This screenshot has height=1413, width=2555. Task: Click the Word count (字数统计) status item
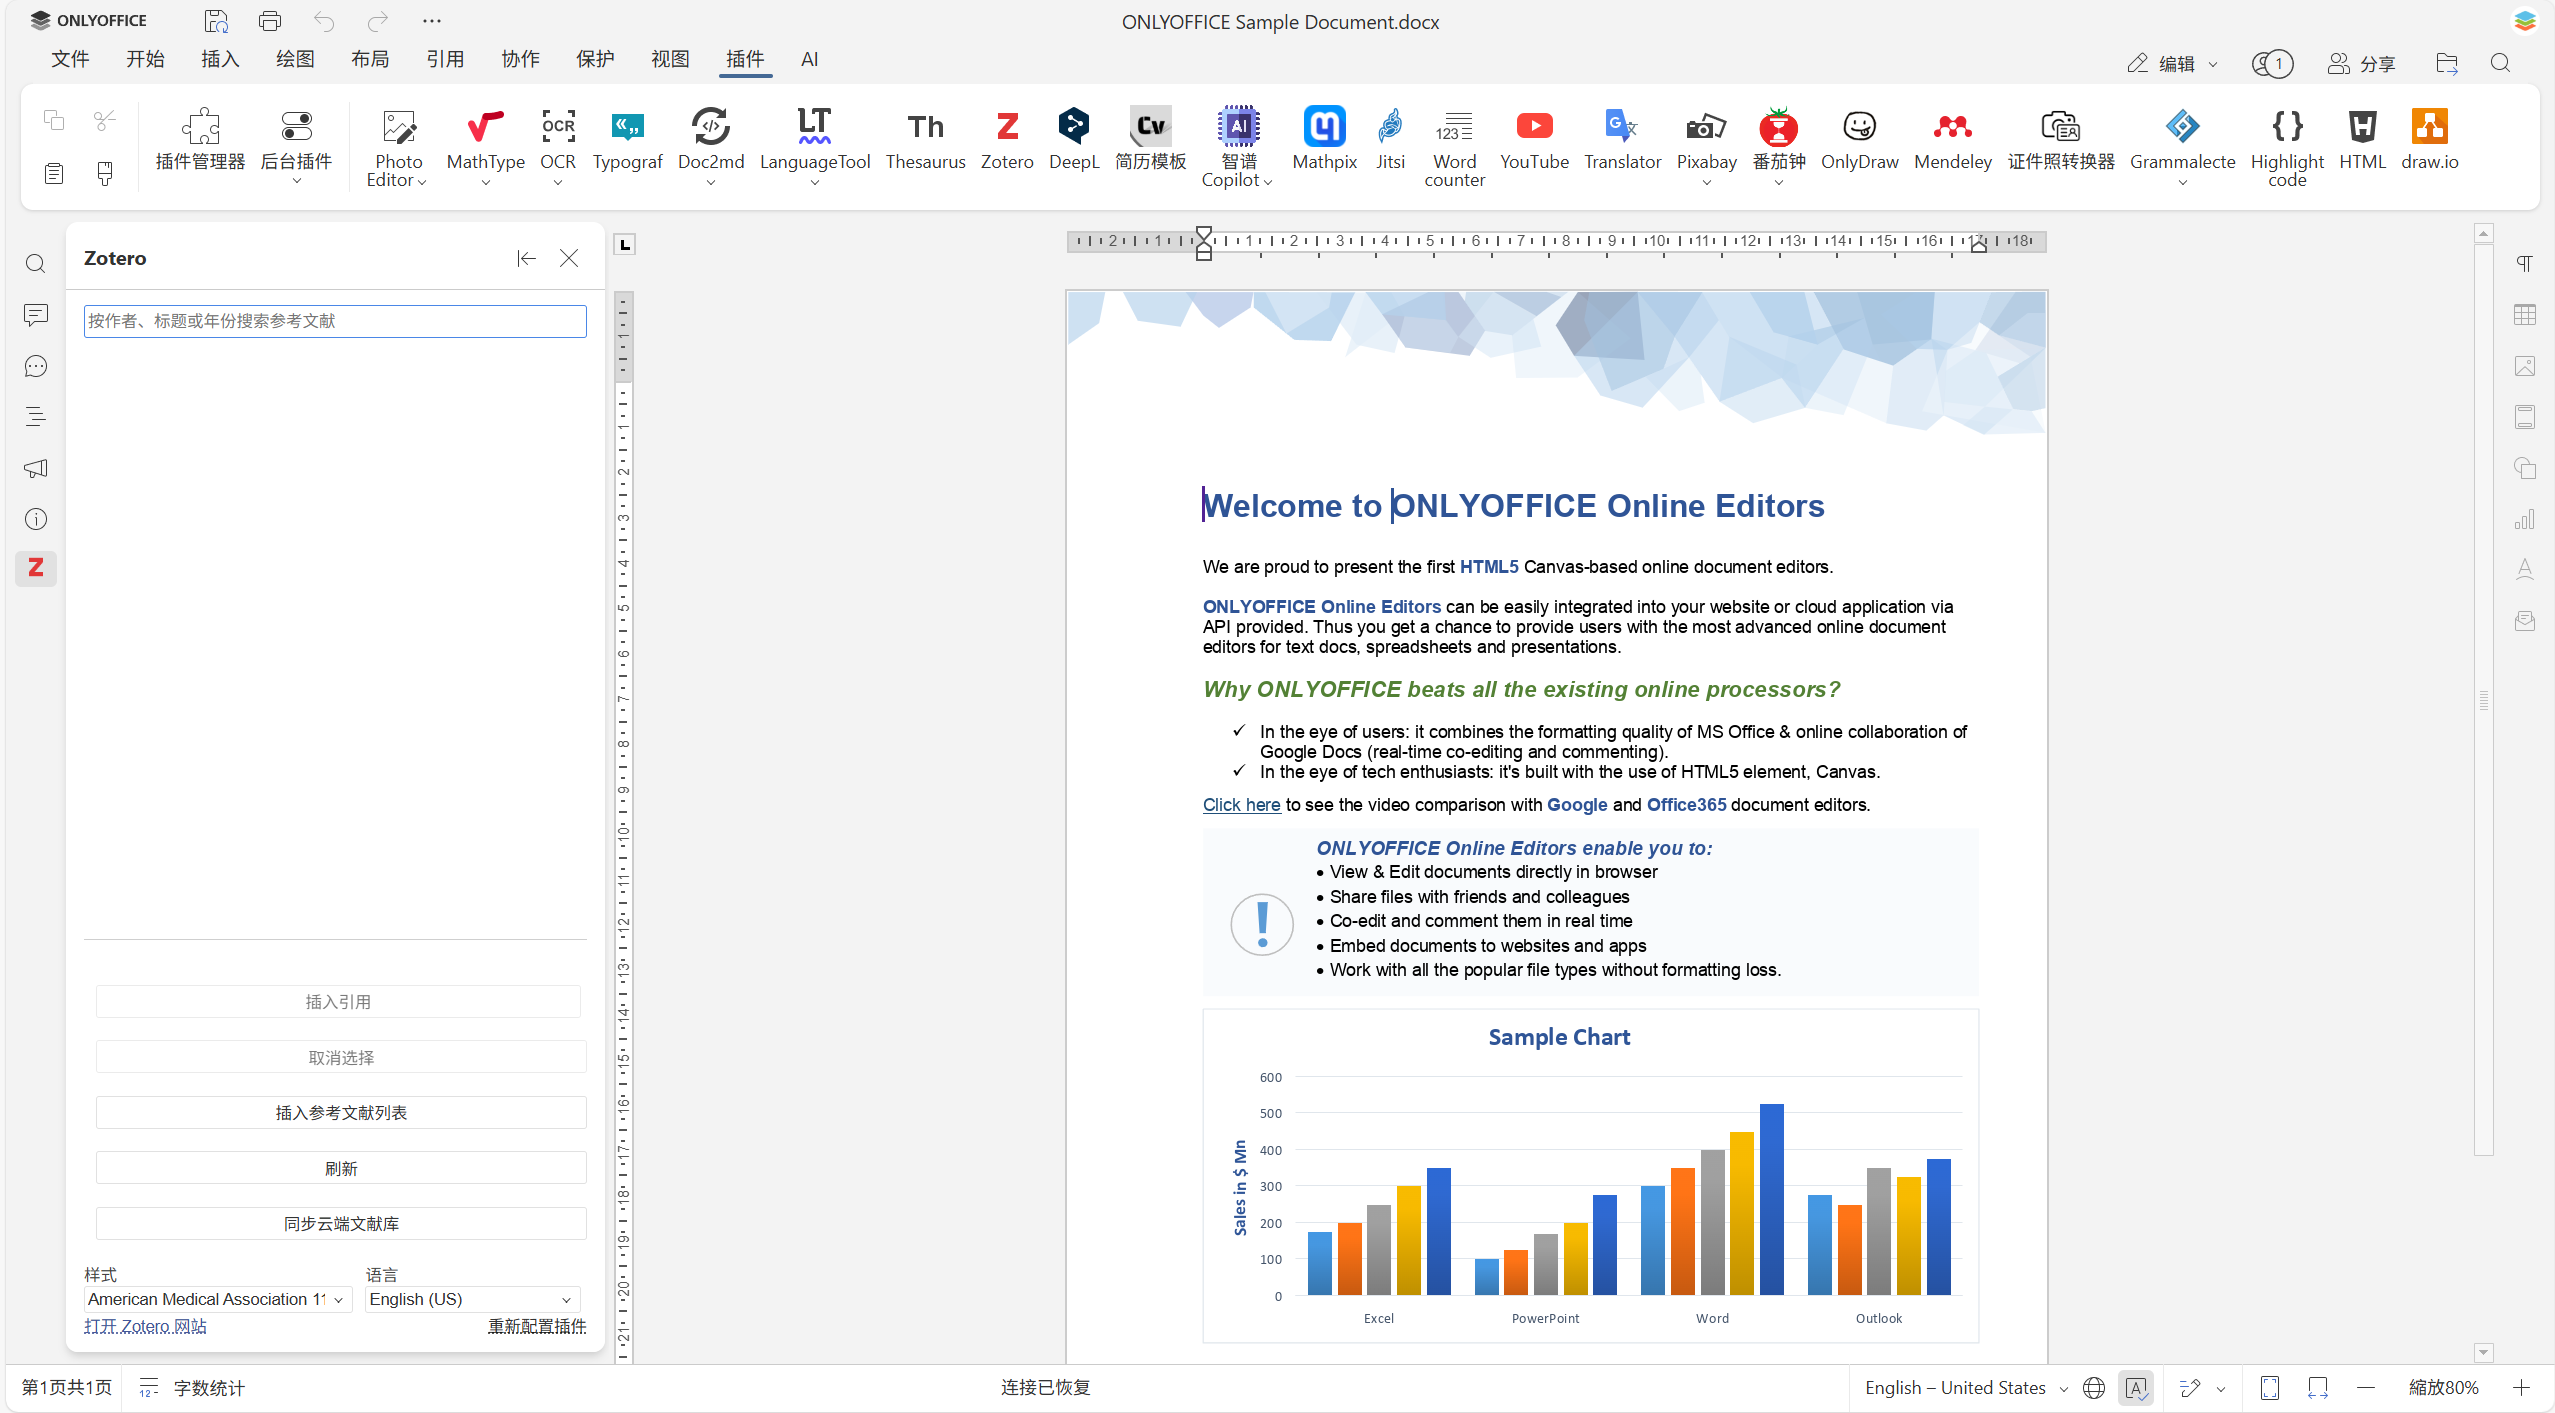192,1388
